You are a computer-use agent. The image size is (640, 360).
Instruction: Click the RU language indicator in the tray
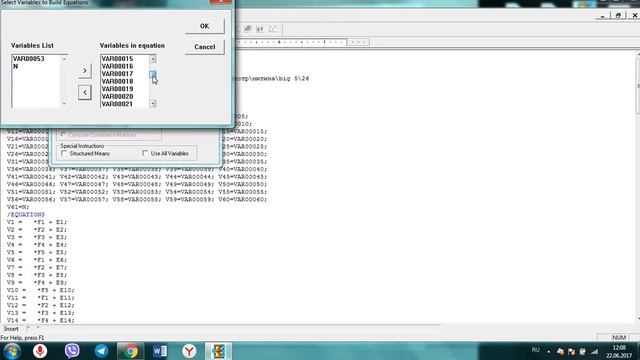coord(536,350)
